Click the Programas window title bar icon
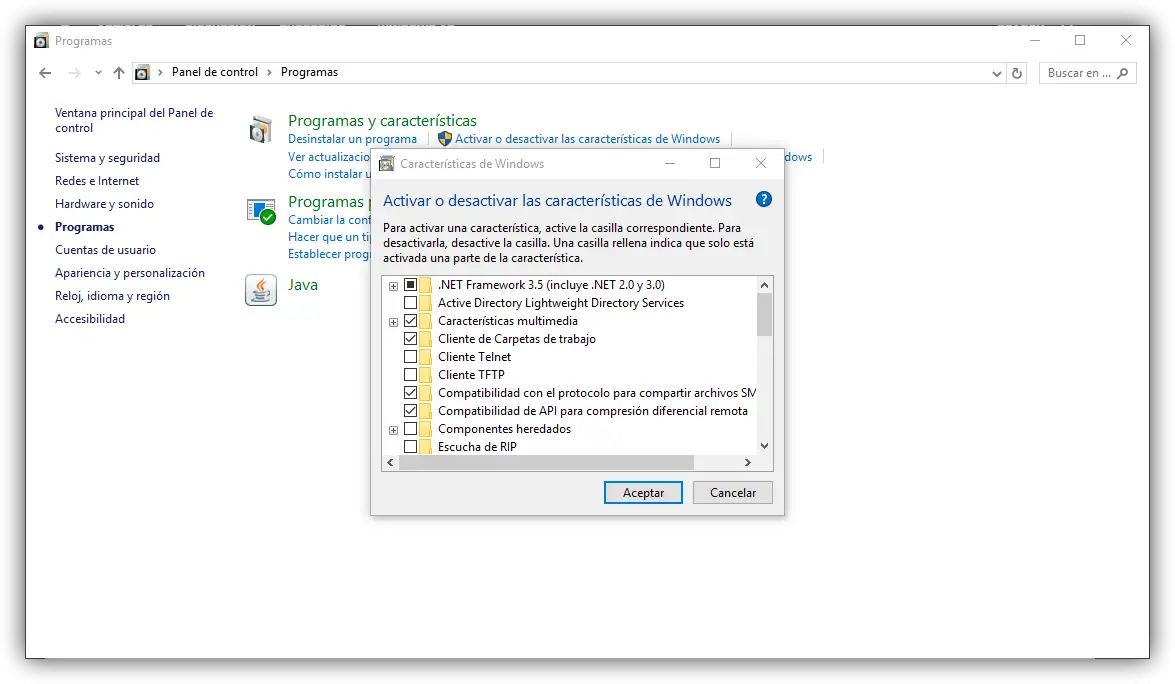1175x684 pixels. click(x=41, y=40)
